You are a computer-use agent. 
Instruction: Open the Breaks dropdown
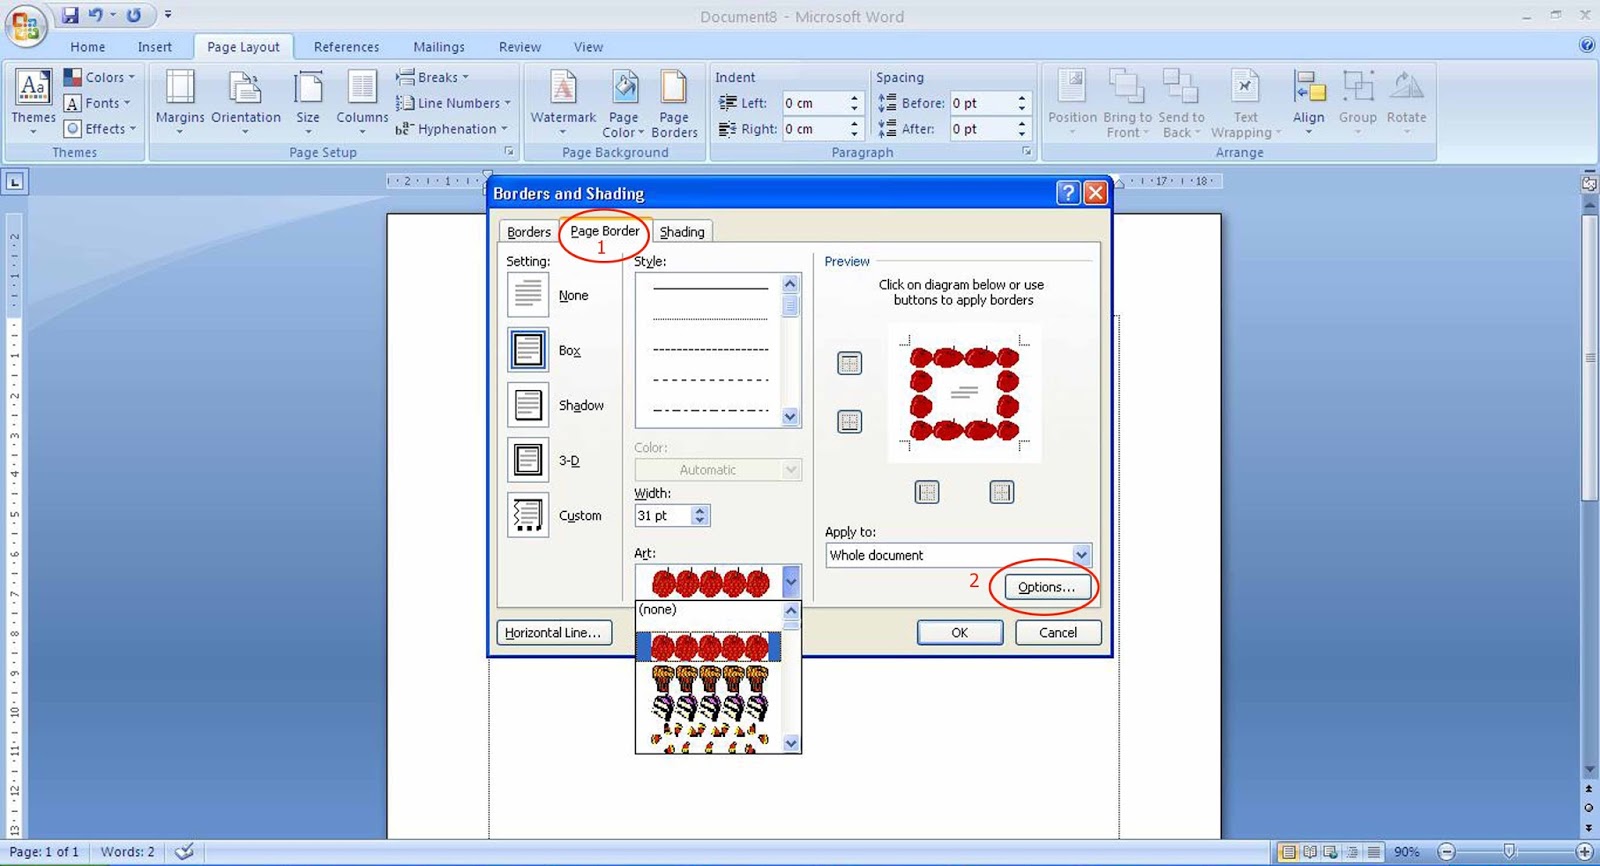point(432,77)
